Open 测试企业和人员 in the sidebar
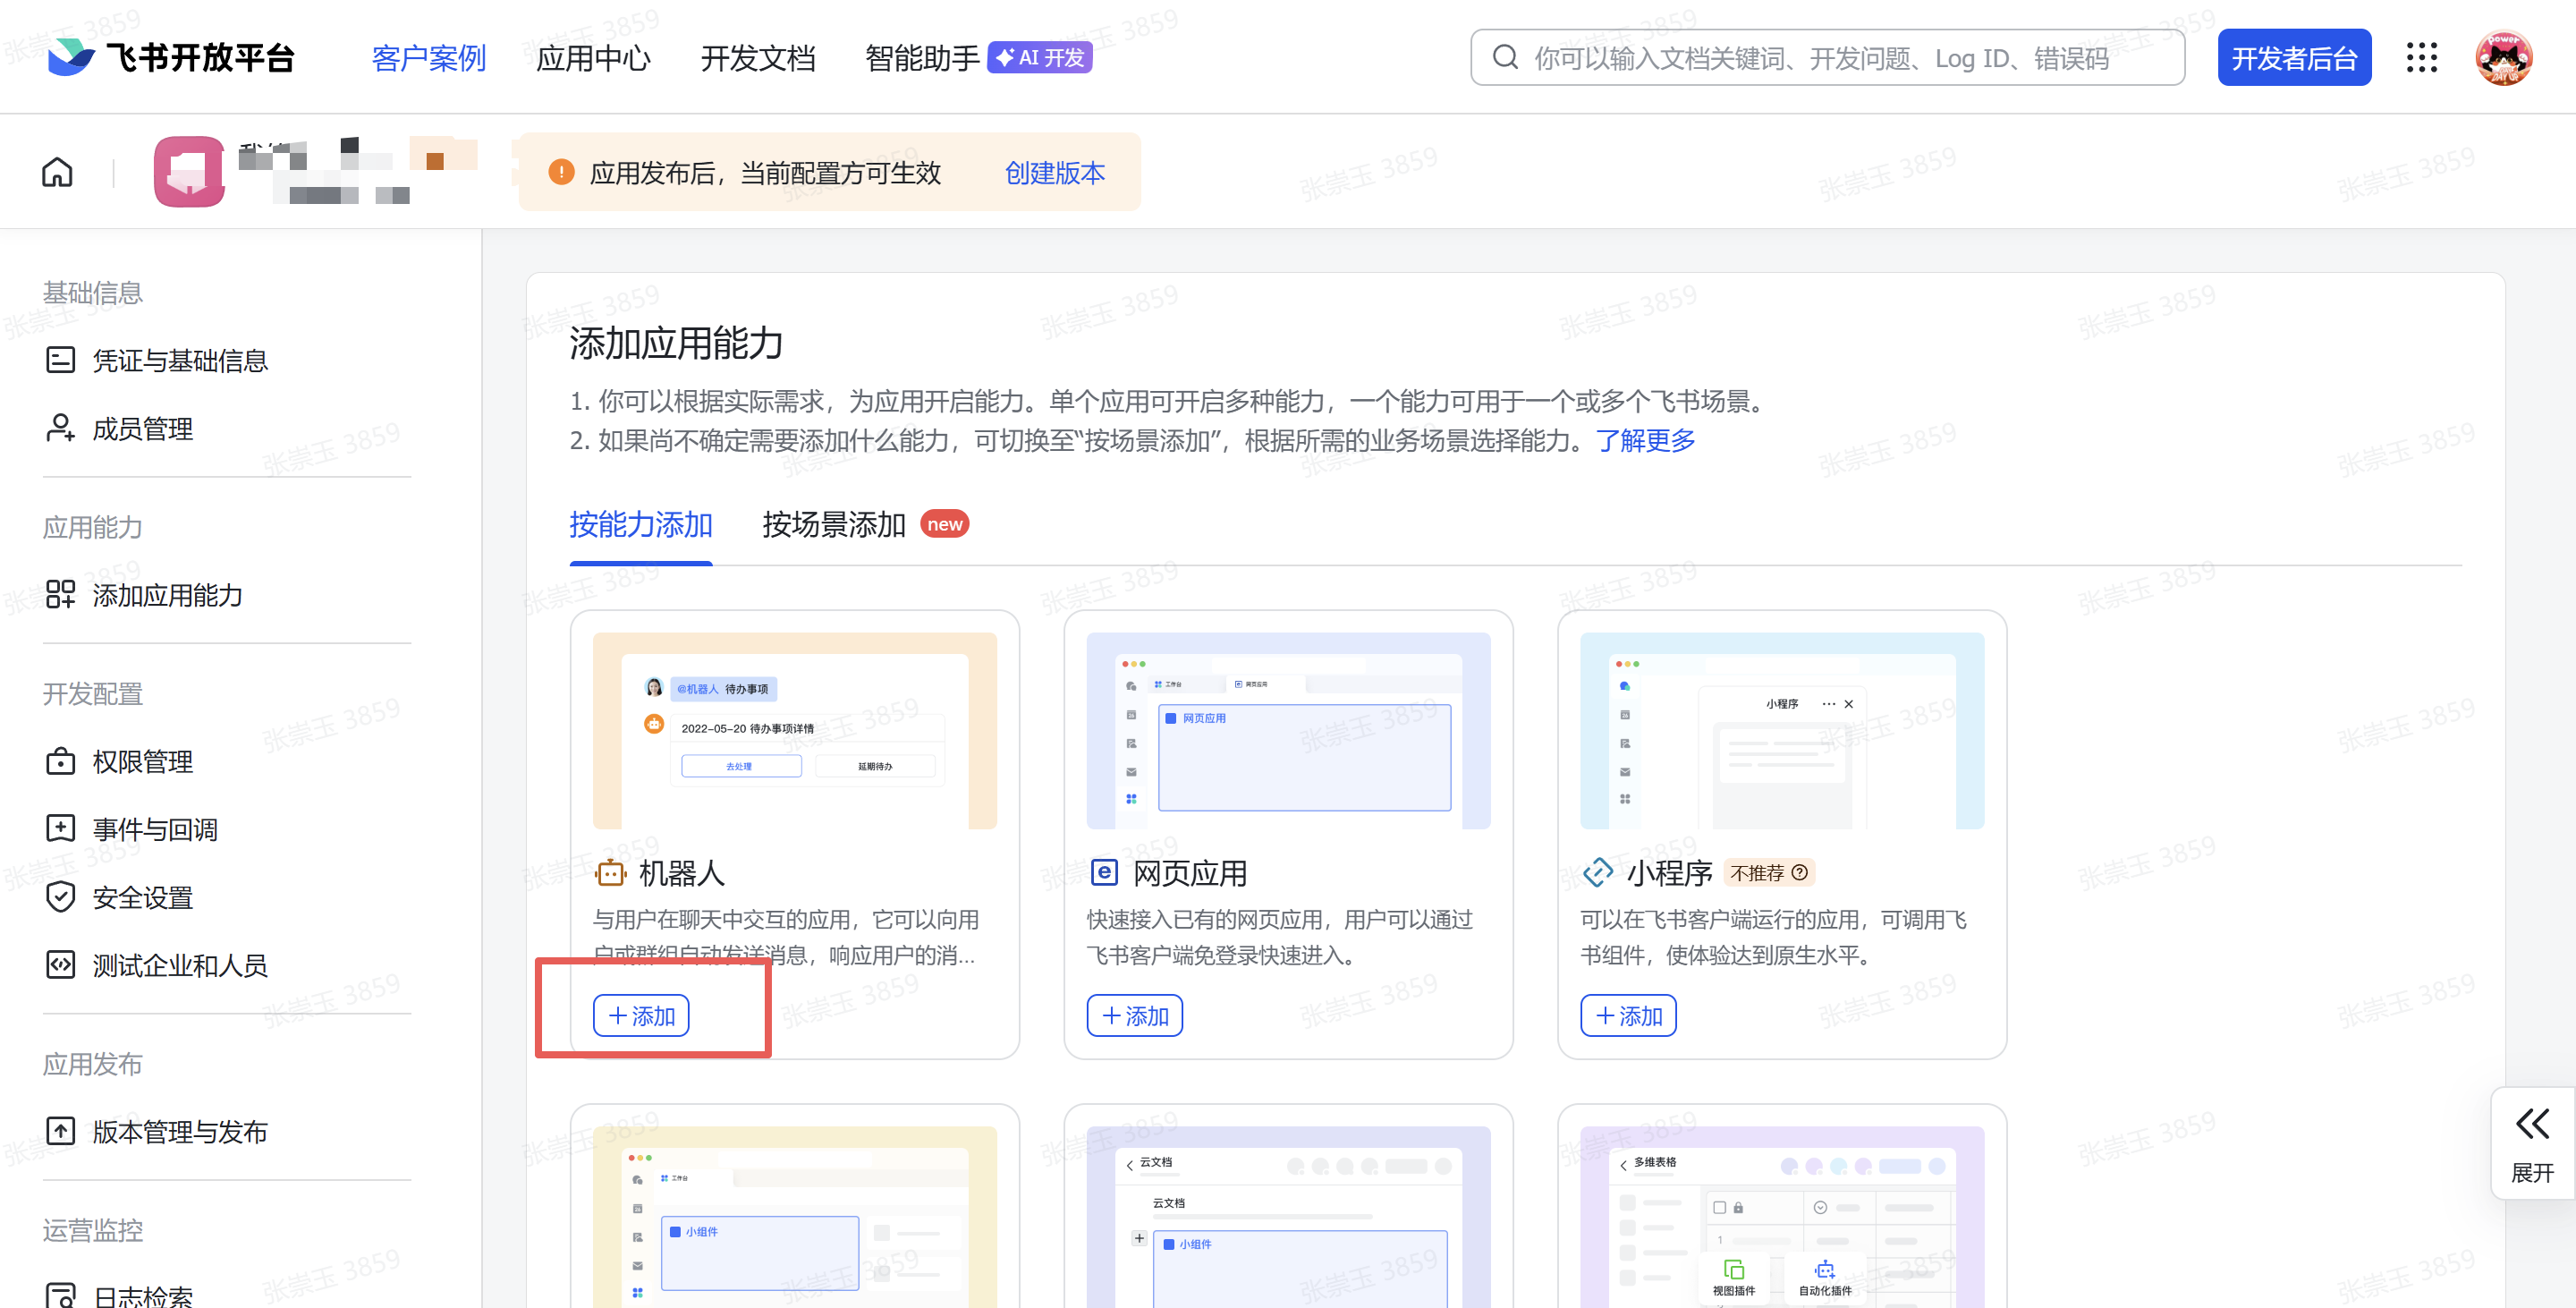 [180, 965]
